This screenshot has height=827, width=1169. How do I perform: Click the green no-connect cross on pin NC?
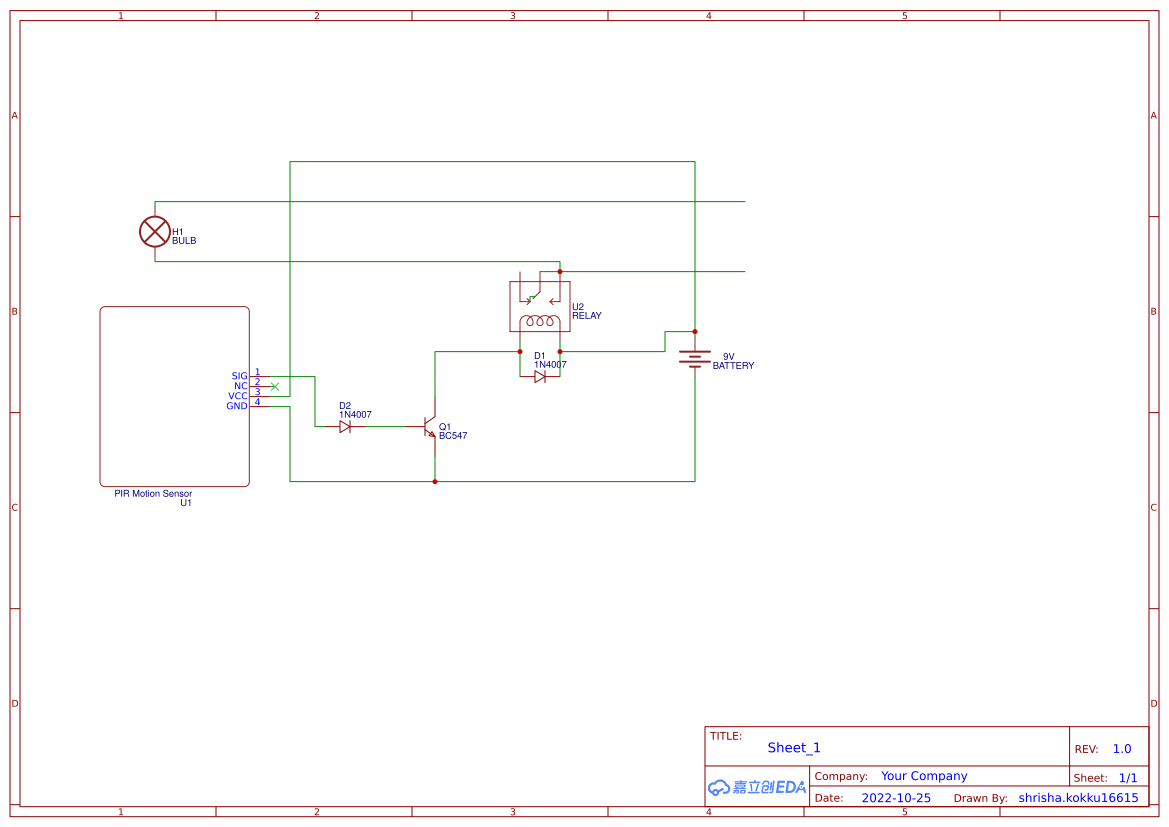[x=275, y=386]
